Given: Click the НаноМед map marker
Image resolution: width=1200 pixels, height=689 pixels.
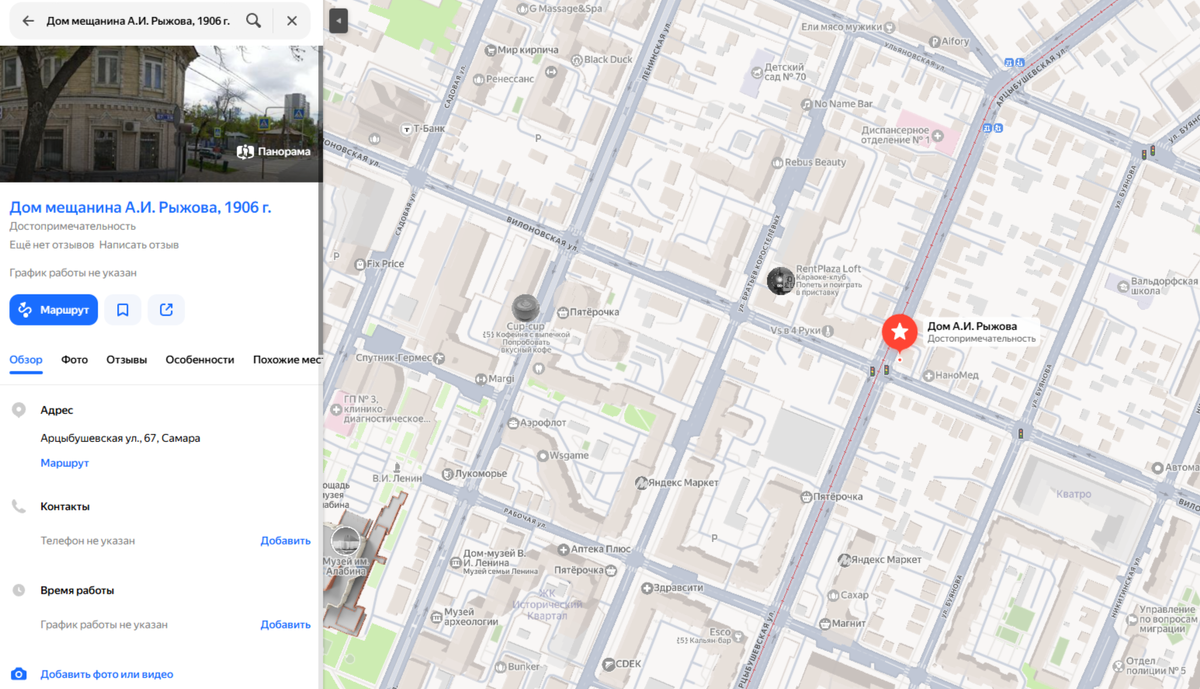Looking at the screenshot, I should point(929,376).
